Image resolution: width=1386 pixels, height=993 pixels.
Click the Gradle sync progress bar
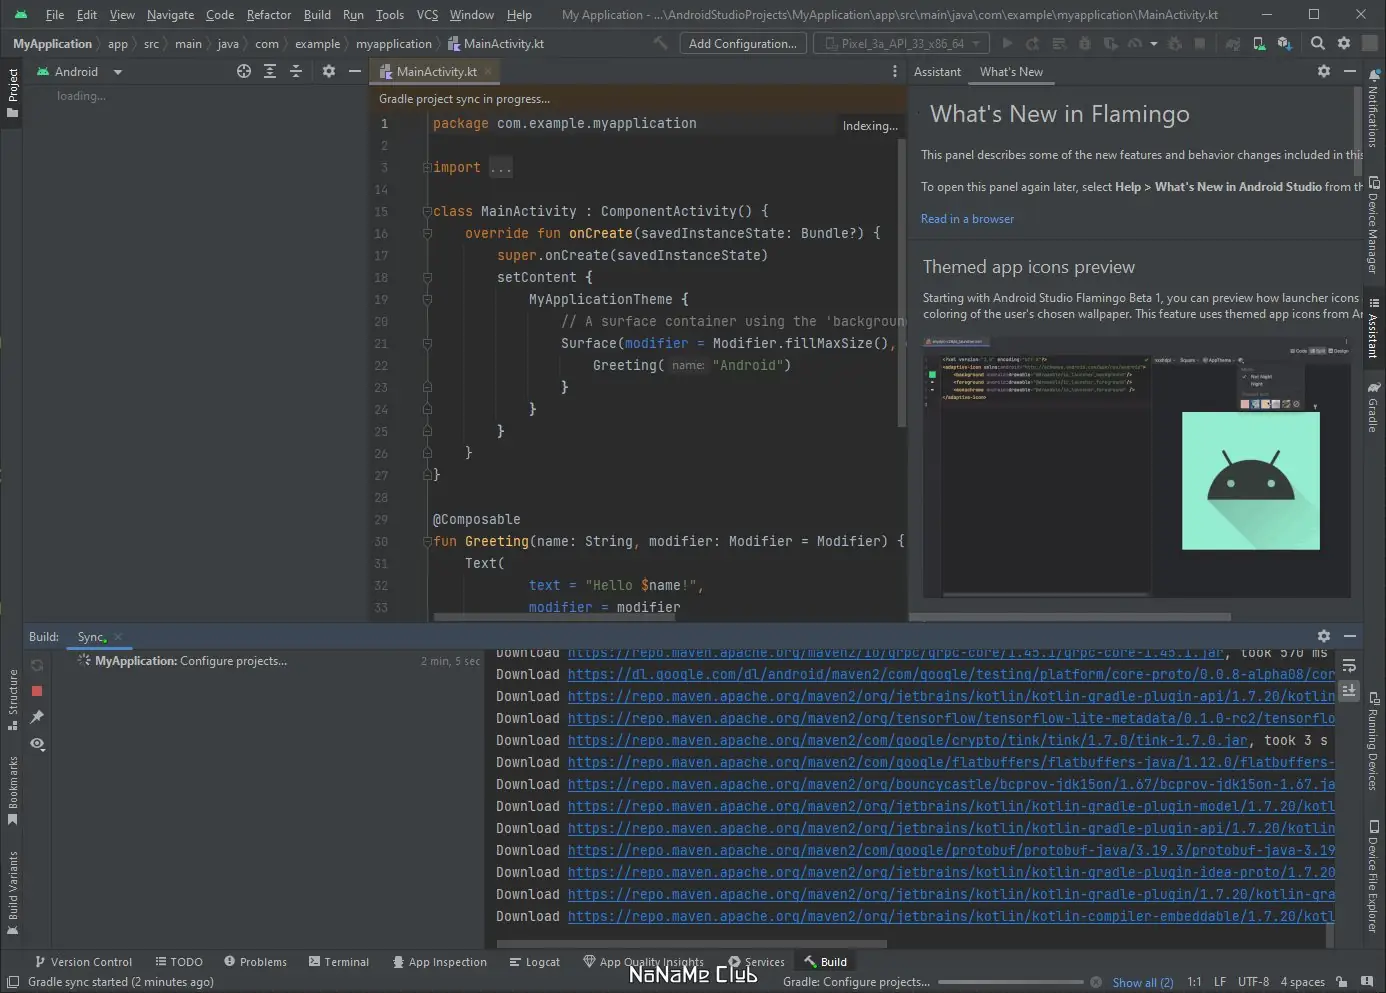click(x=1012, y=982)
